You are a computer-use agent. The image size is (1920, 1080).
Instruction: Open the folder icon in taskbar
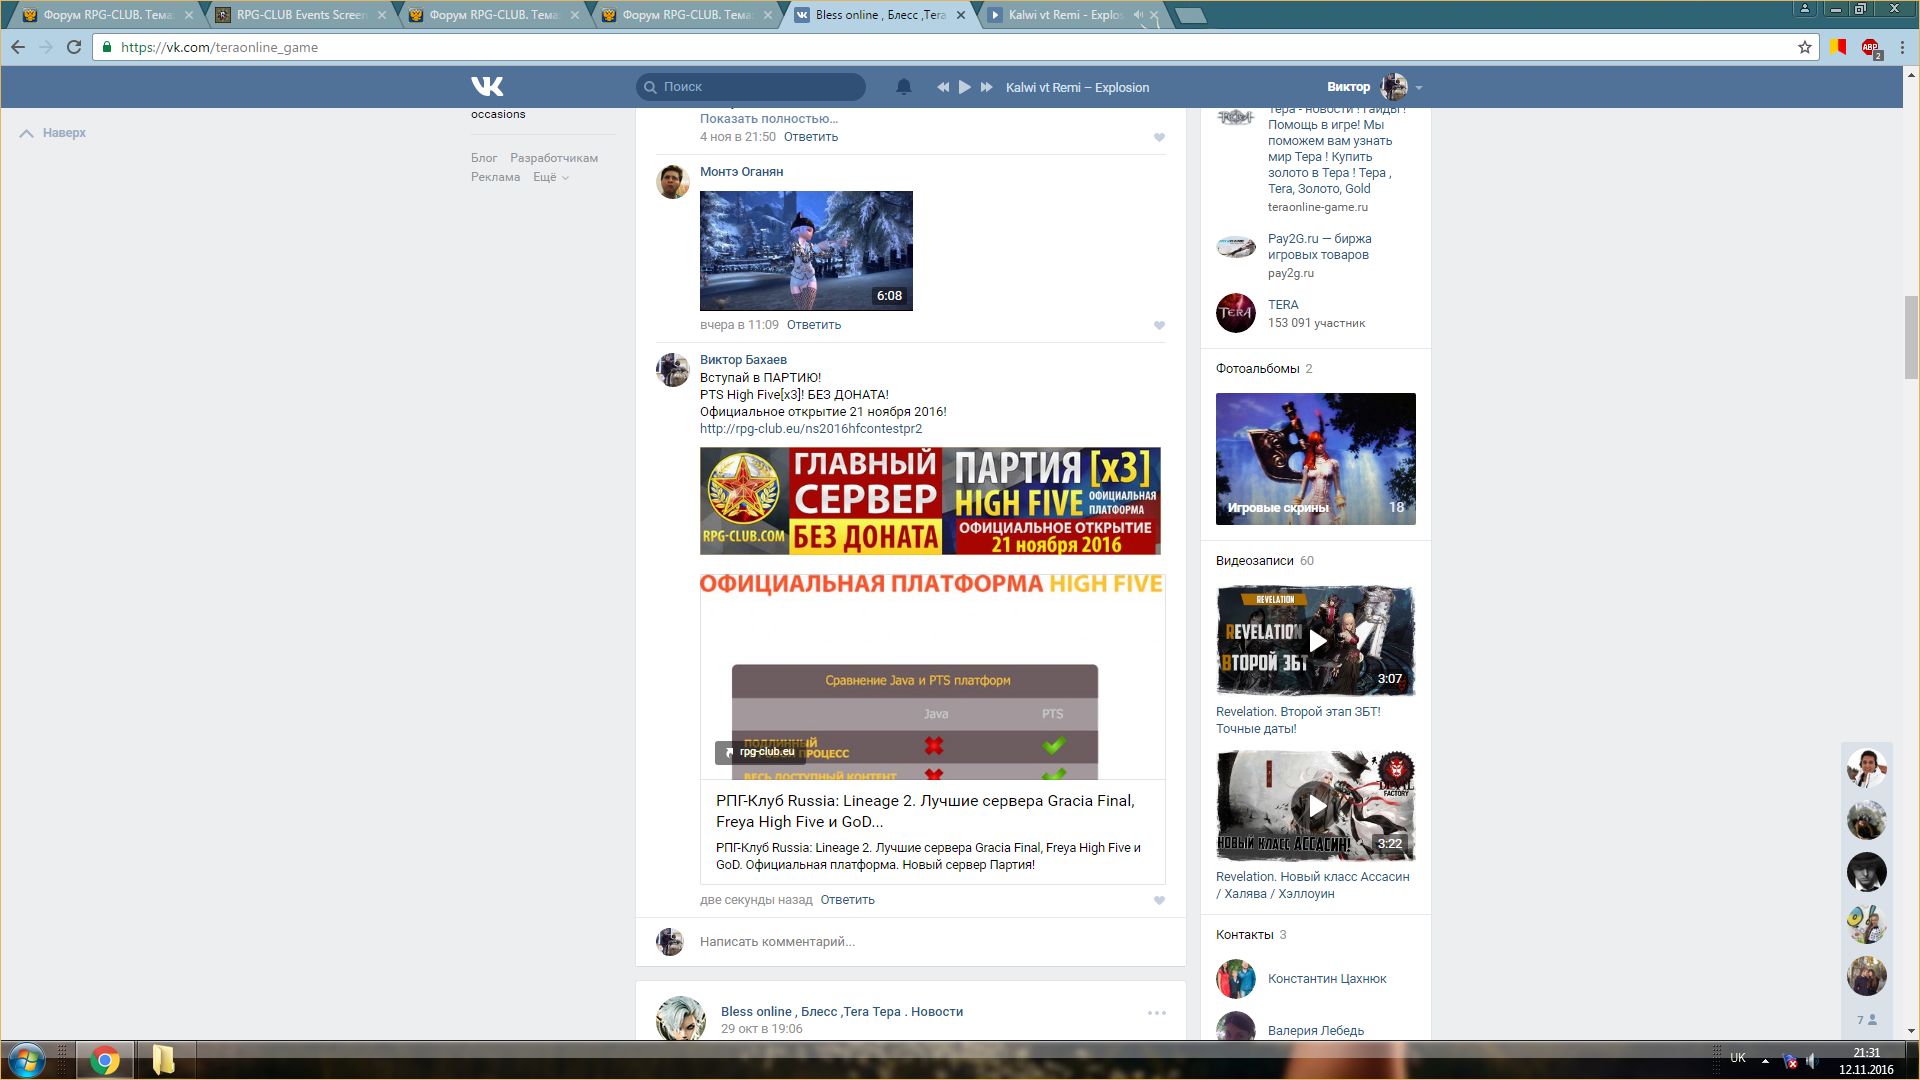[x=163, y=1060]
